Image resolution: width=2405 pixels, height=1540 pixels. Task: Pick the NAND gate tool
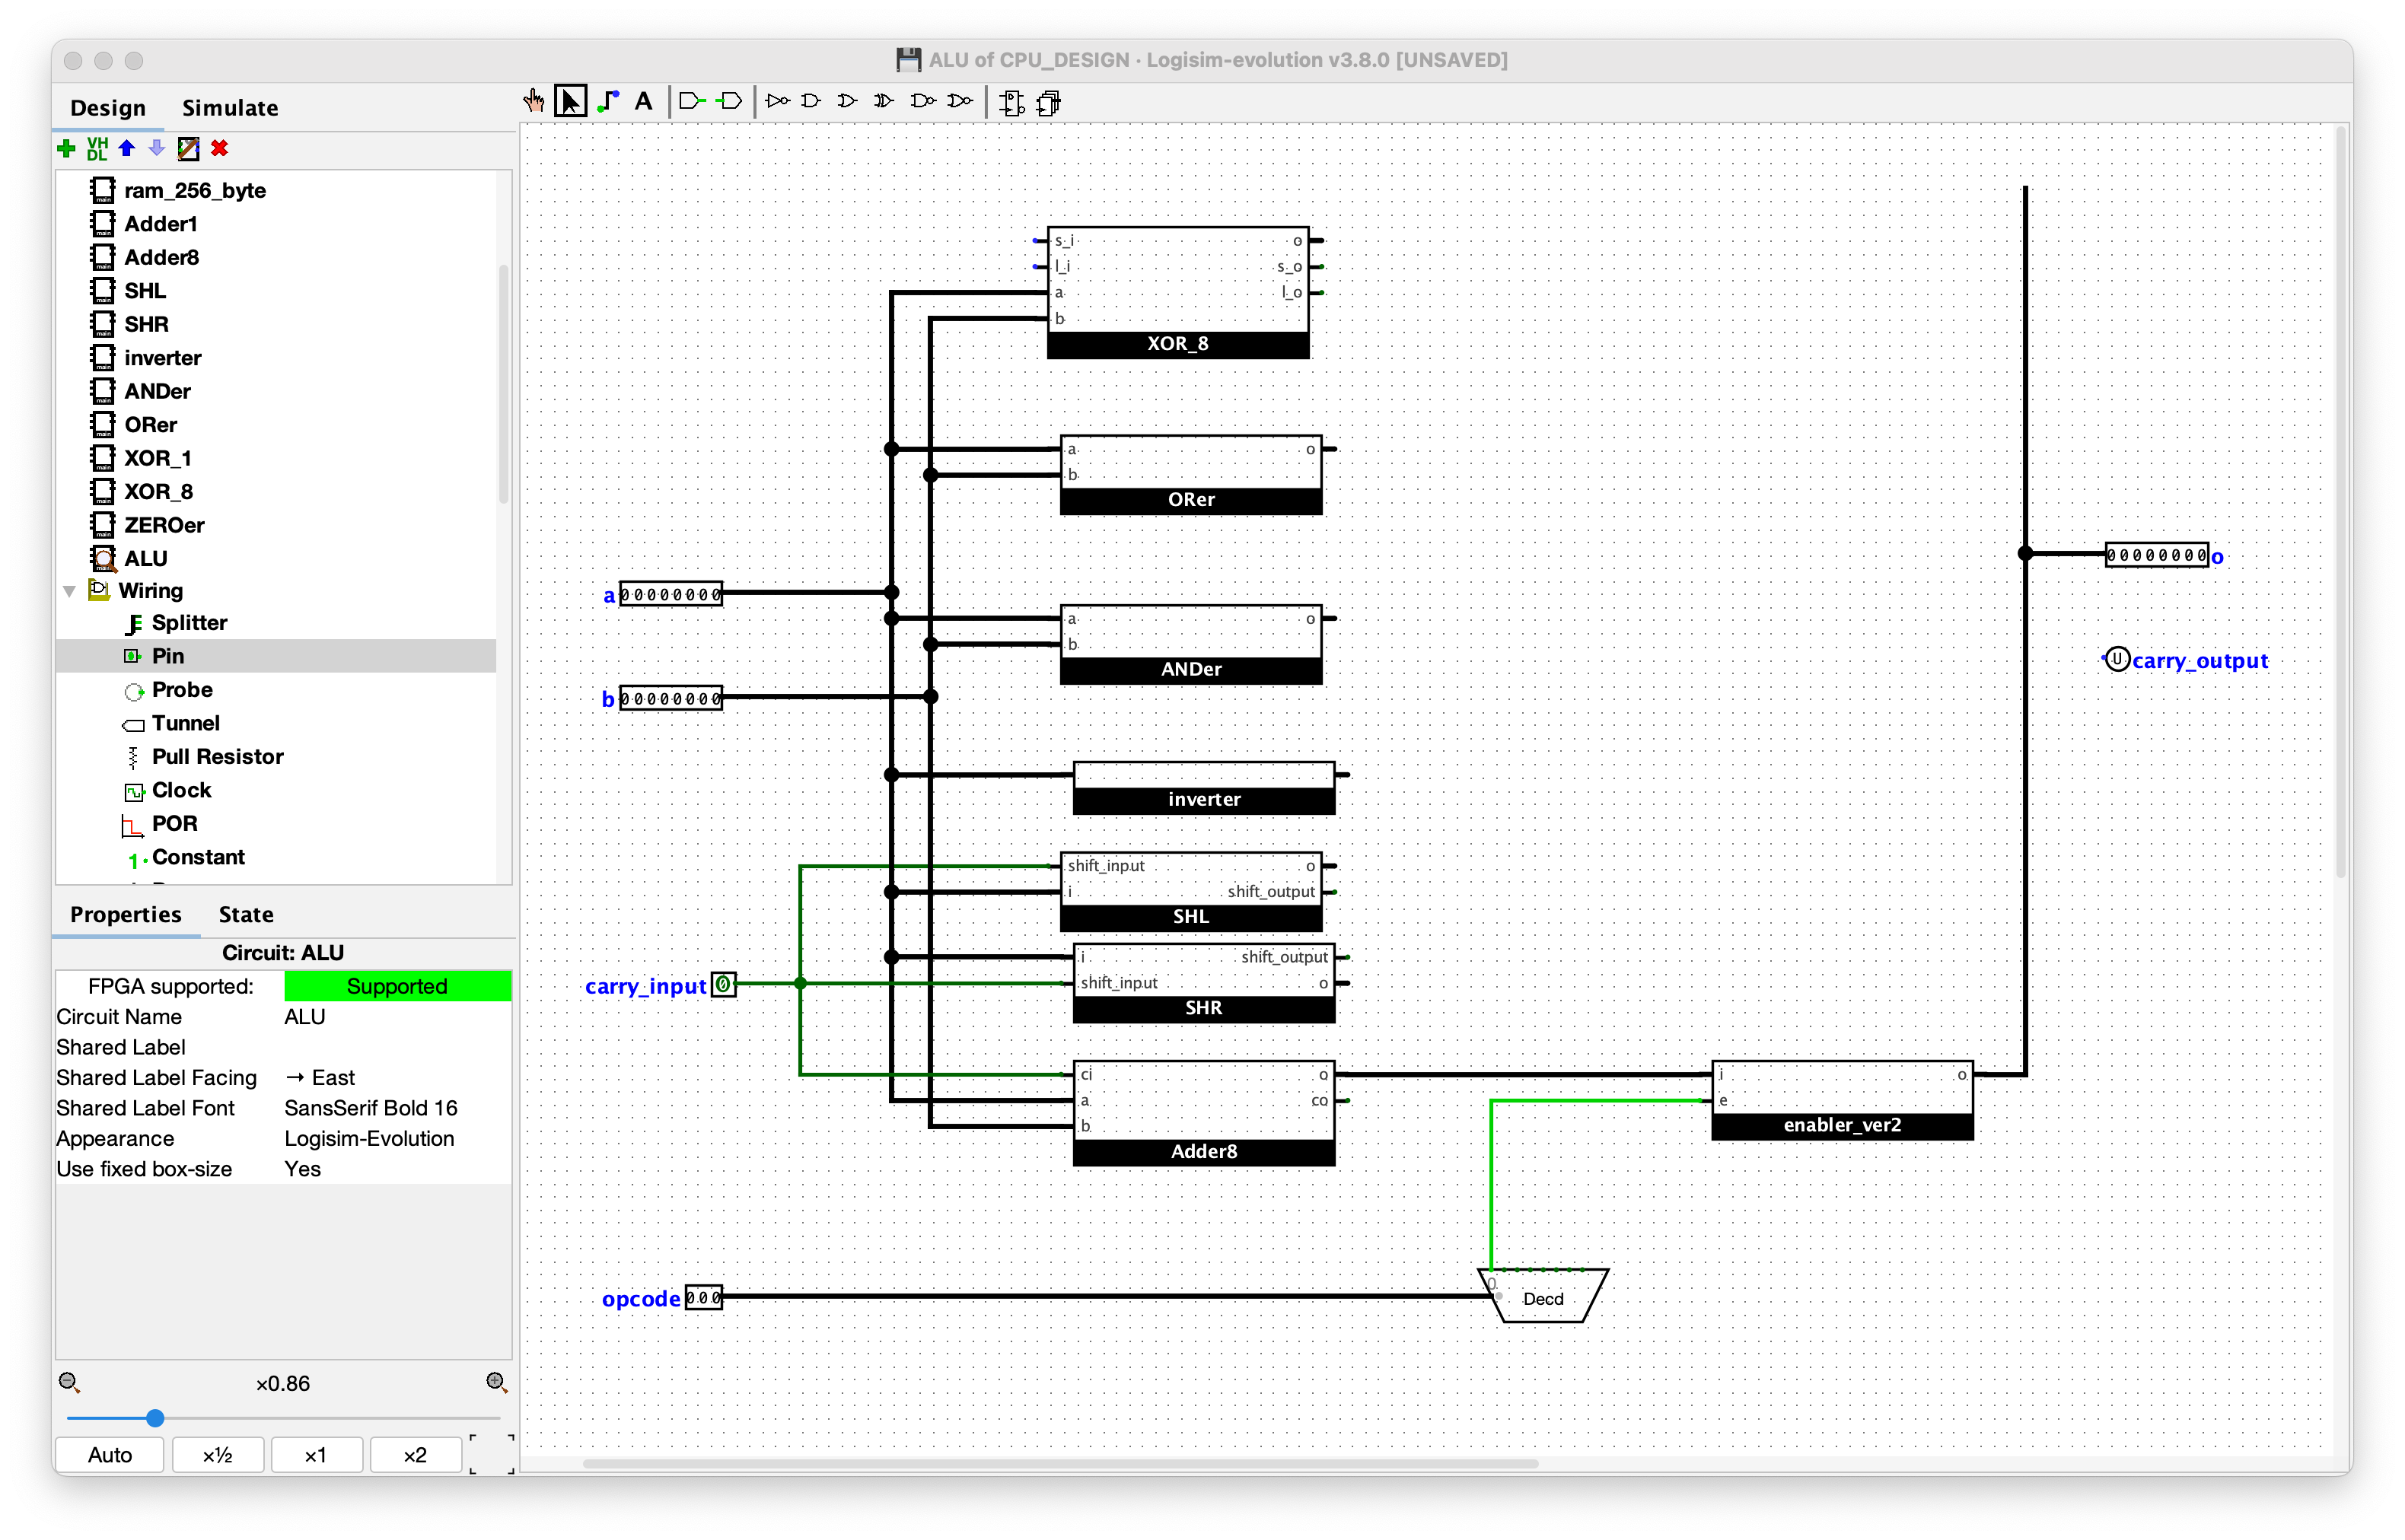point(923,101)
